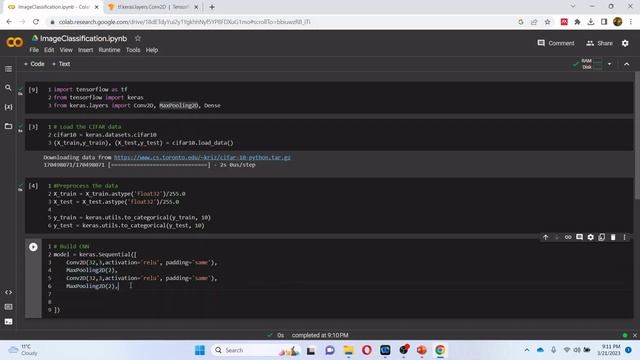
Task: Open a new browser tab
Action: pos(212,7)
